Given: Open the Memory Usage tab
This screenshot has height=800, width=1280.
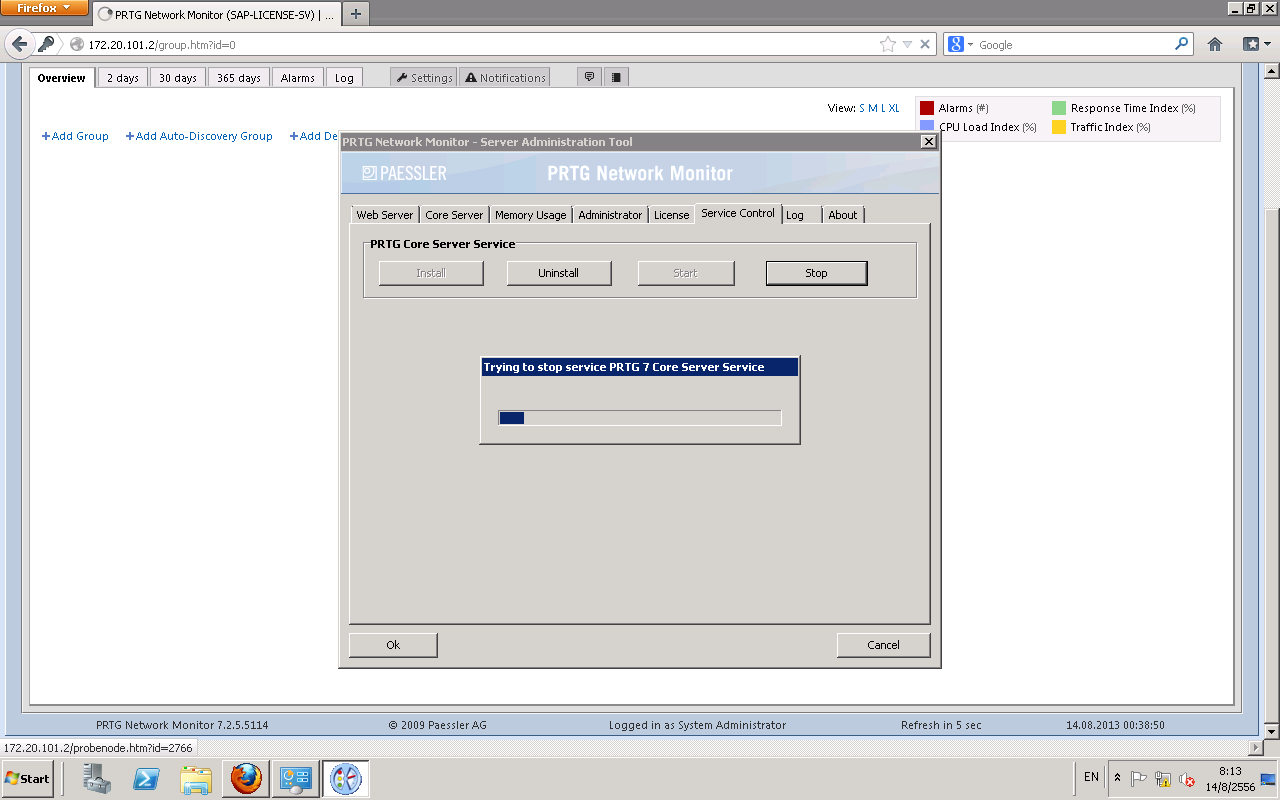Looking at the screenshot, I should coord(530,215).
